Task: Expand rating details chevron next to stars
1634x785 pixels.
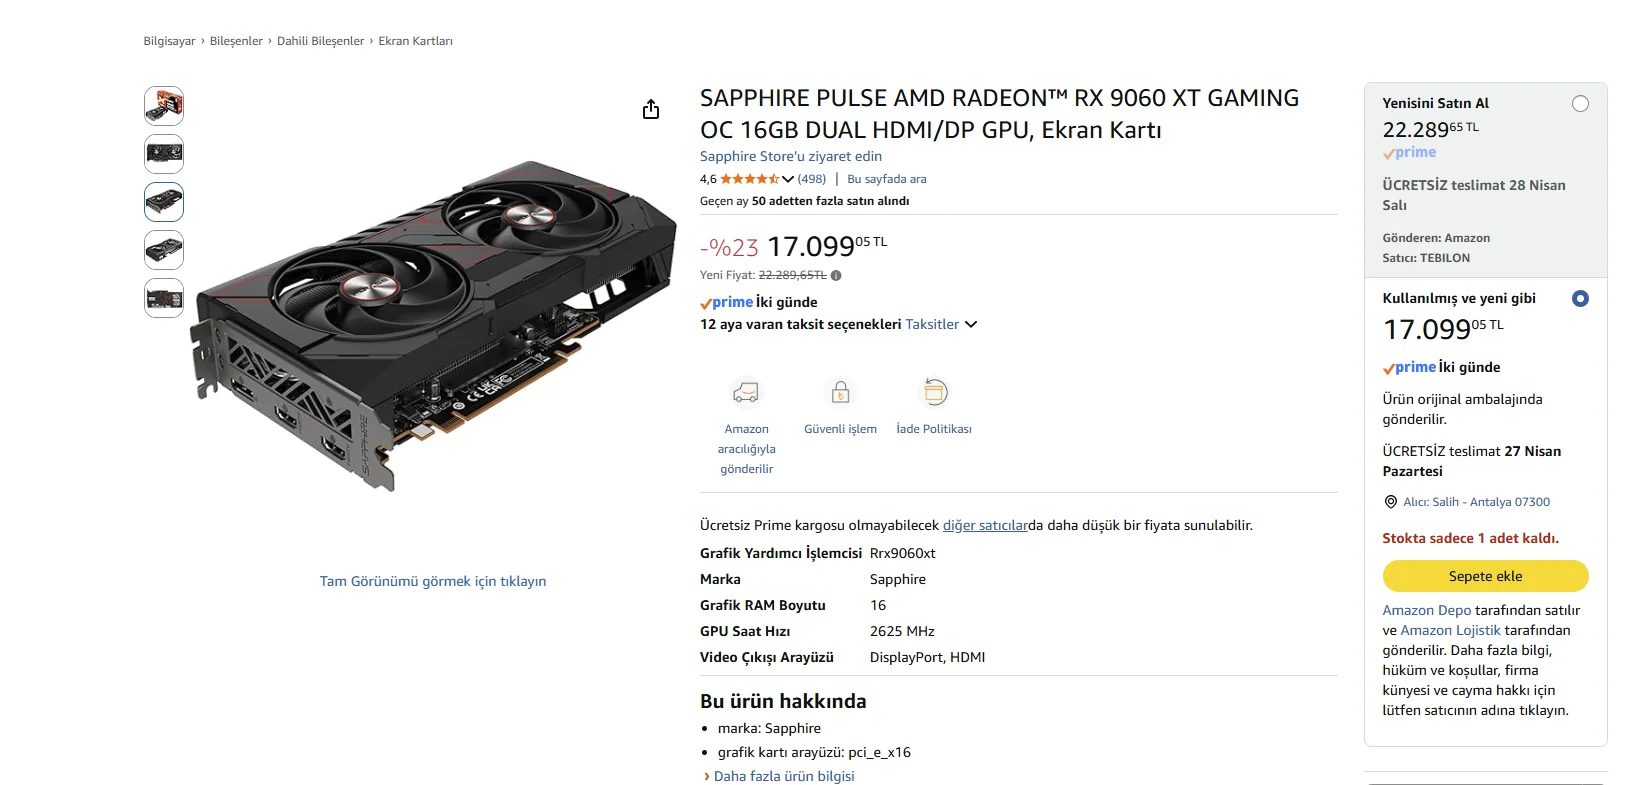Action: (x=788, y=180)
